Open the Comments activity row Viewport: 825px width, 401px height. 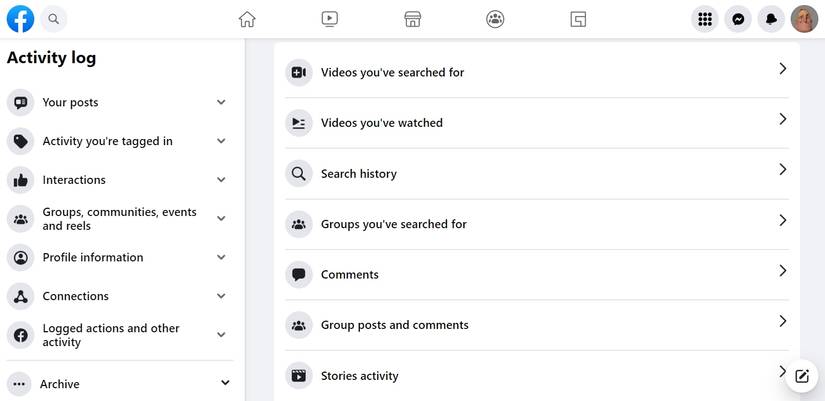[x=537, y=274]
